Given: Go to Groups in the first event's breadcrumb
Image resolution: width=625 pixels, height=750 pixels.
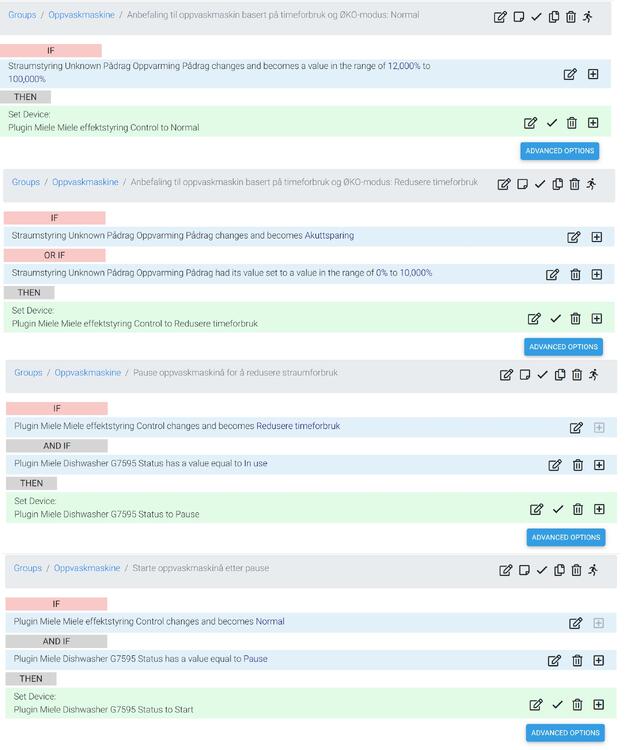Looking at the screenshot, I should [22, 15].
